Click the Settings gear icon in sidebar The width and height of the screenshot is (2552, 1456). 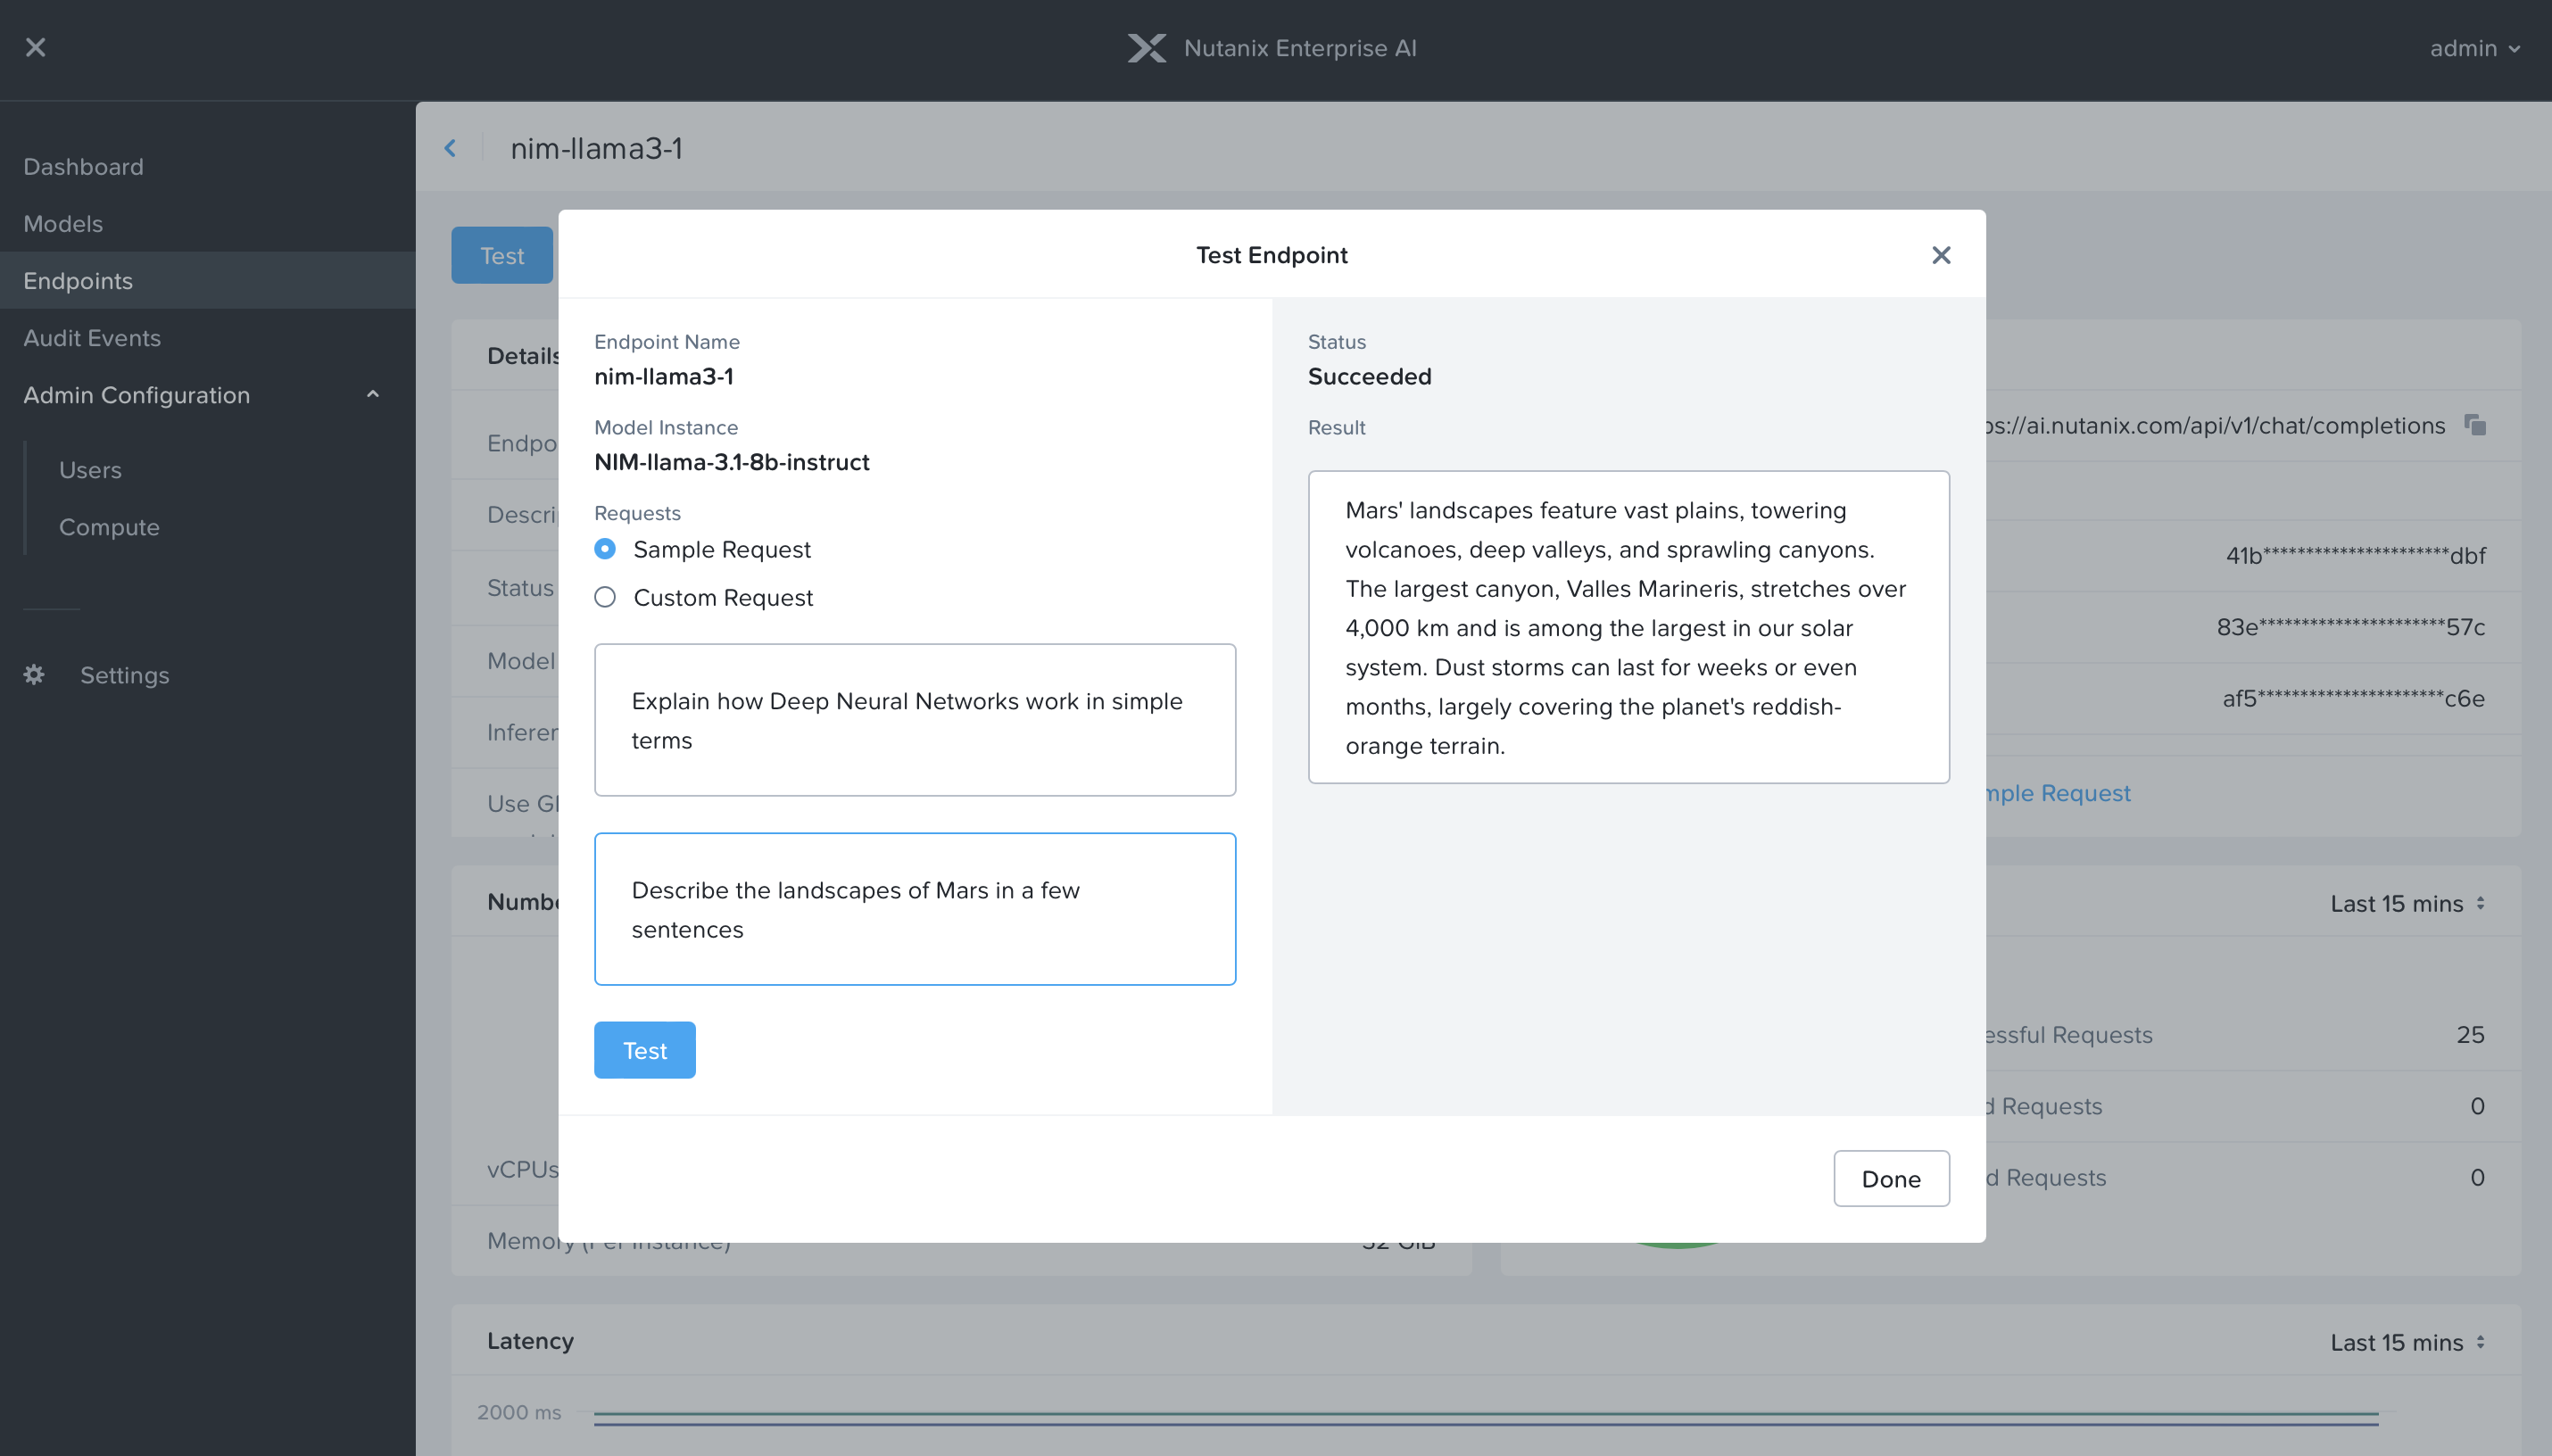pyautogui.click(x=35, y=674)
